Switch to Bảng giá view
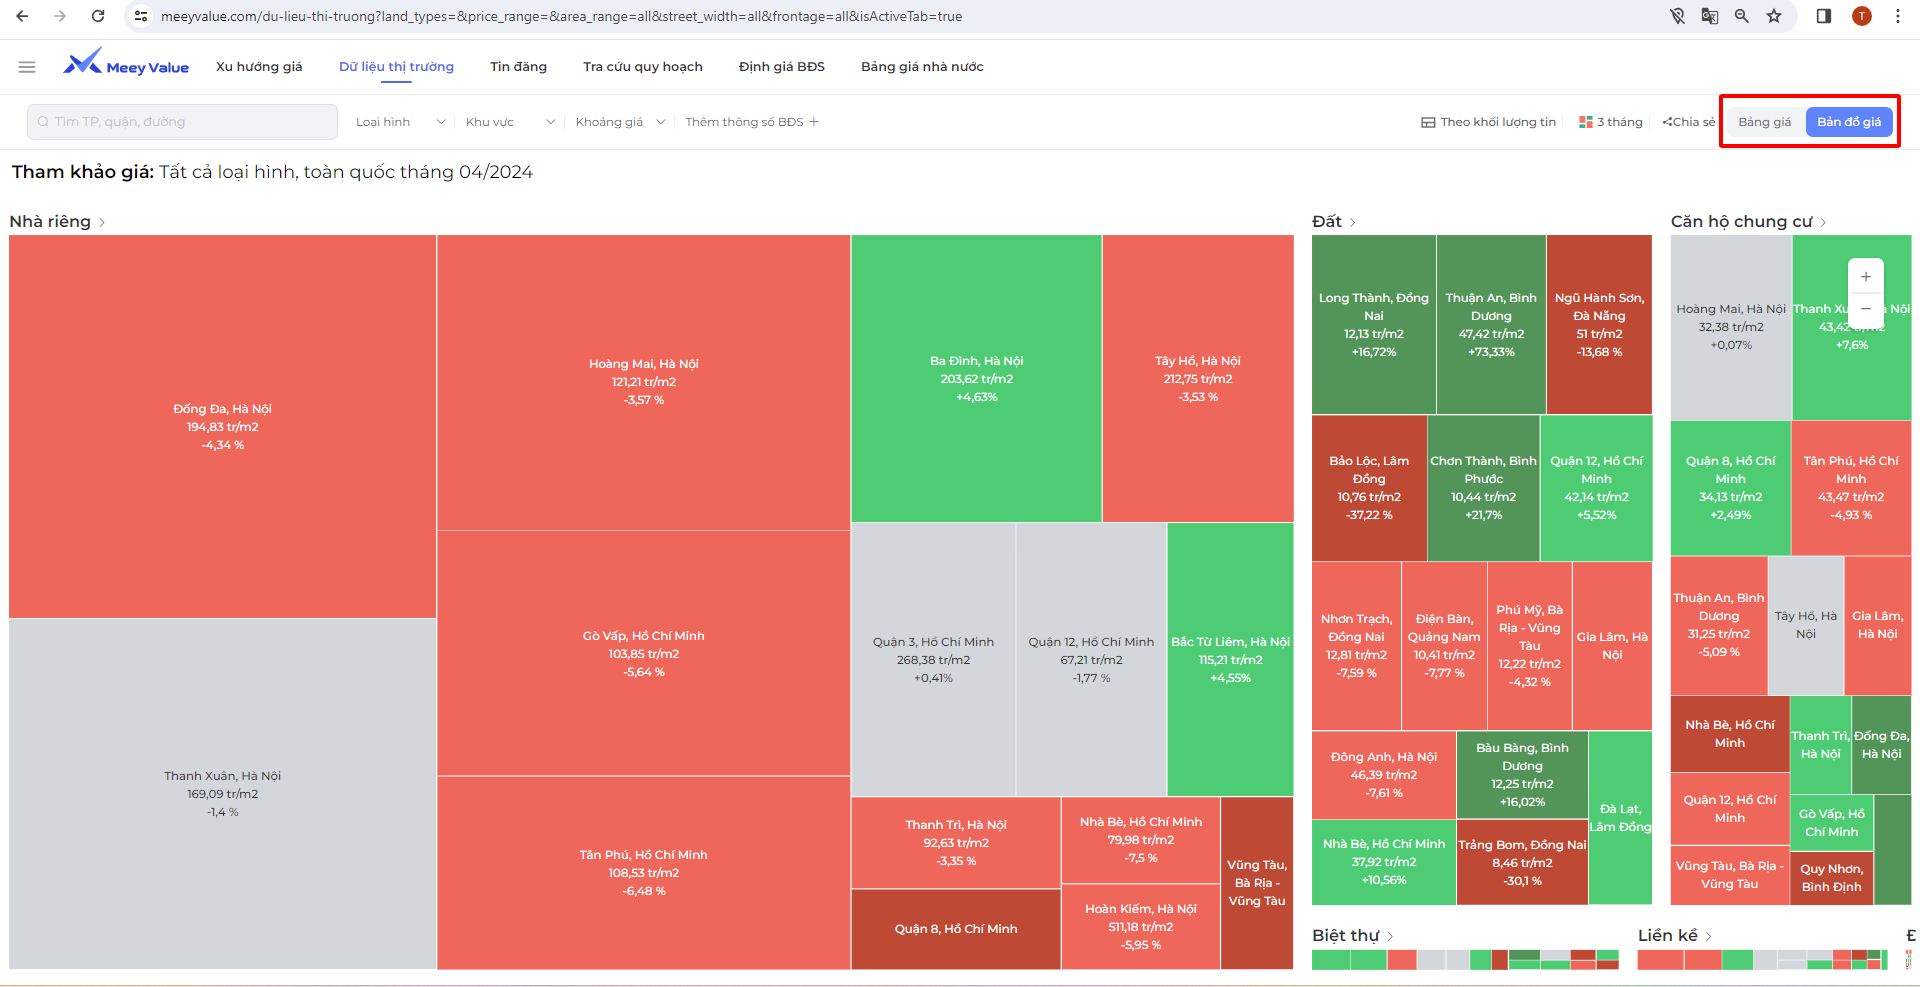Viewport: 1920px width, 987px height. coord(1764,122)
